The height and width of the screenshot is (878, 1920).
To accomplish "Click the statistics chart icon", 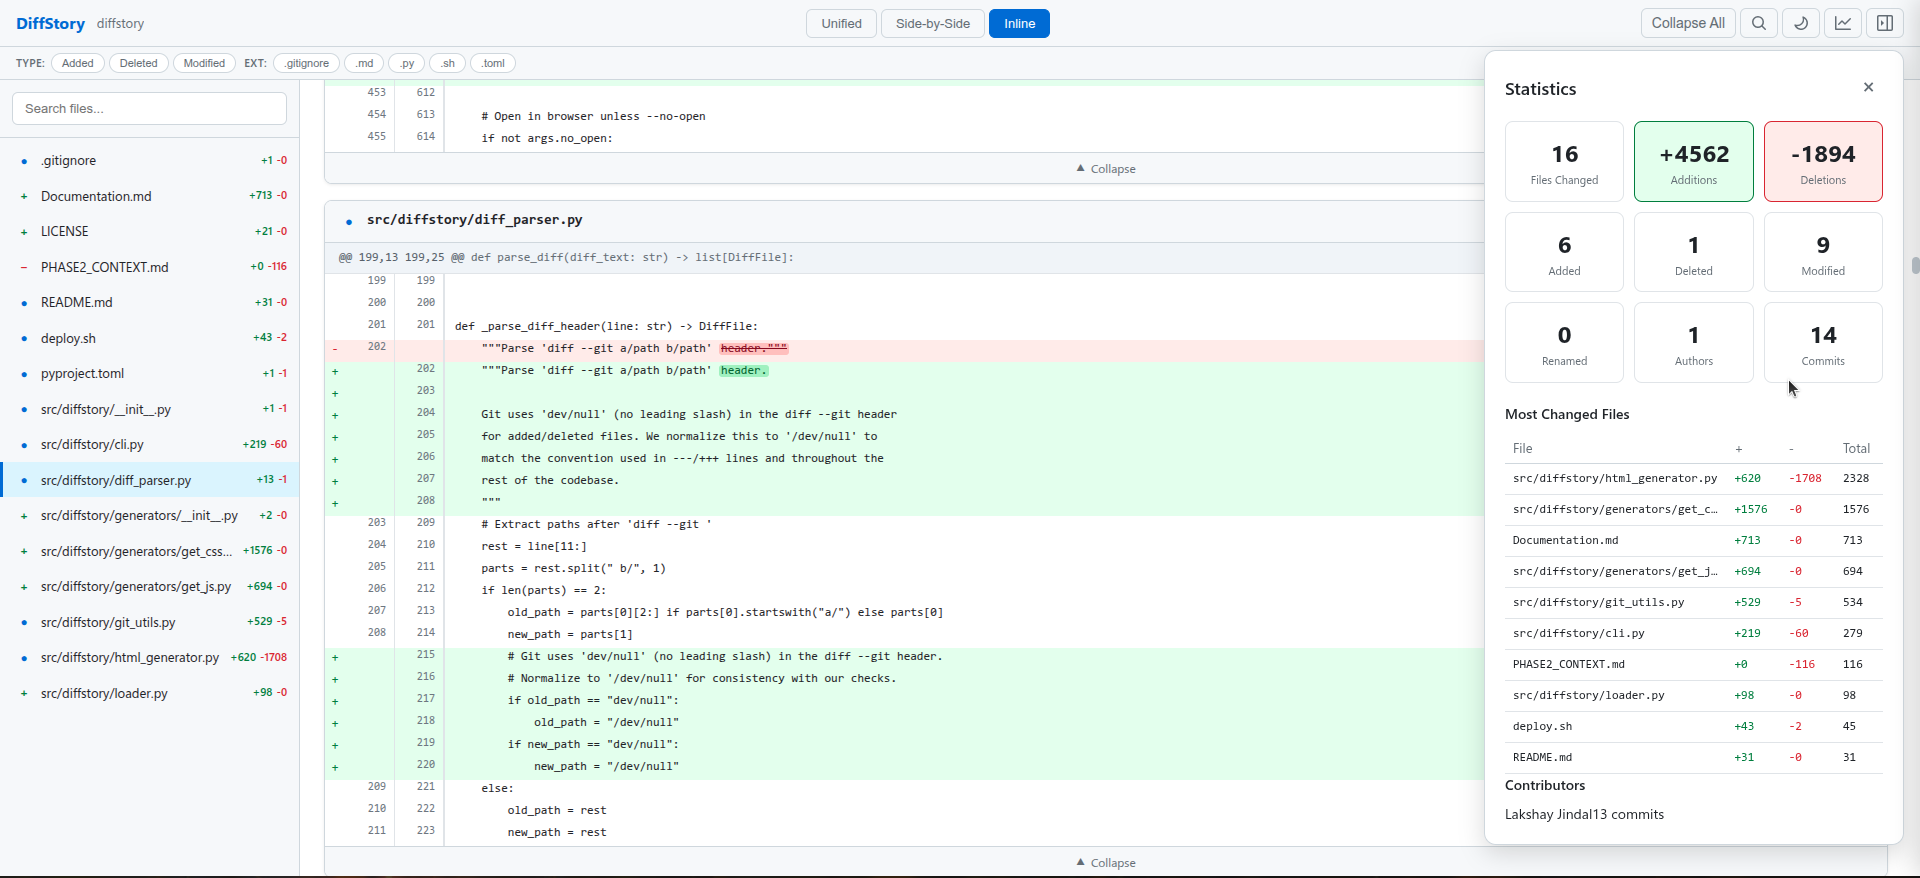I will tap(1843, 23).
